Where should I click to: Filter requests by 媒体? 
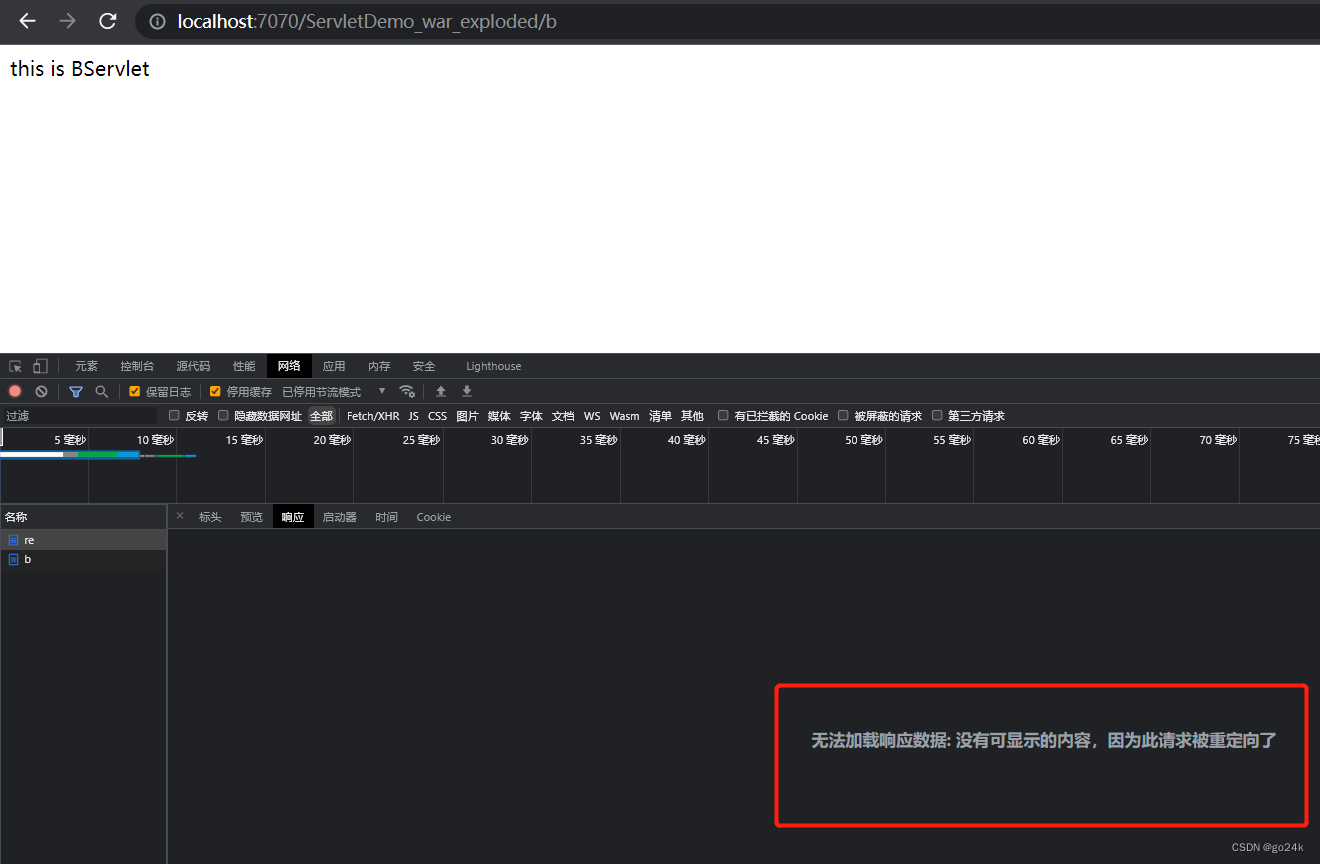pos(499,416)
